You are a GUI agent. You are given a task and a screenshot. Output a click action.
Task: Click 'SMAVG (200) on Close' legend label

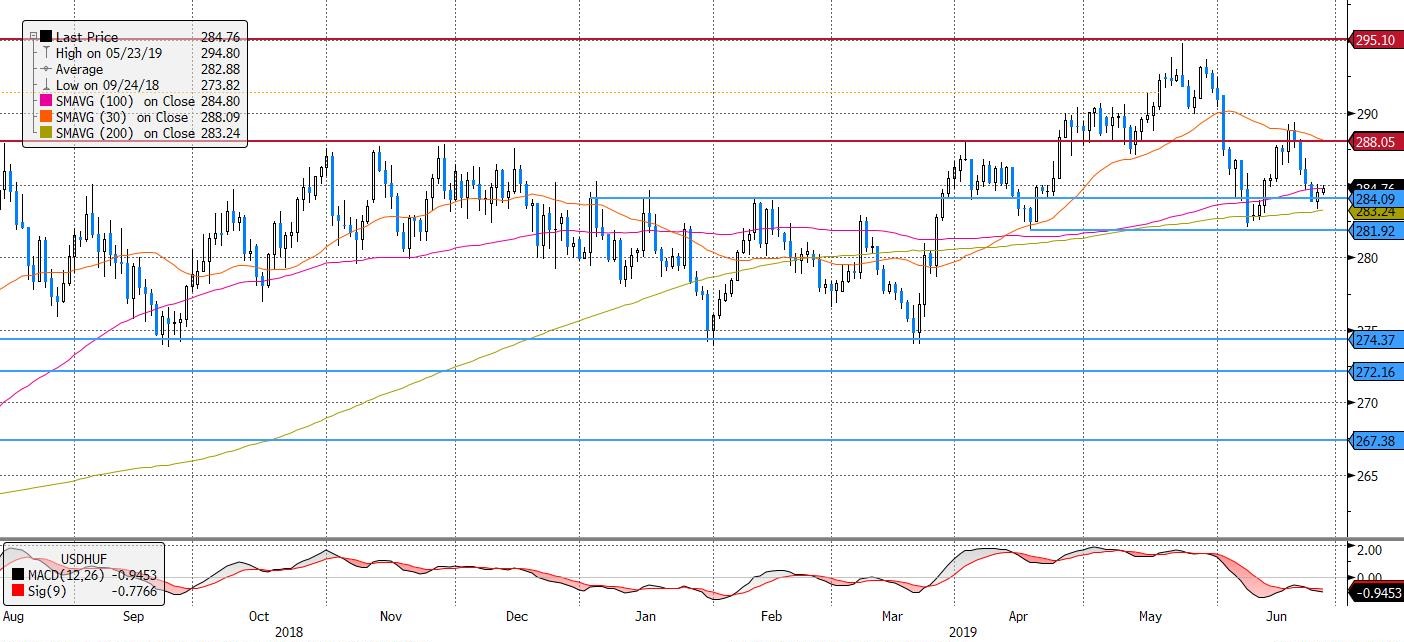[x=125, y=133]
